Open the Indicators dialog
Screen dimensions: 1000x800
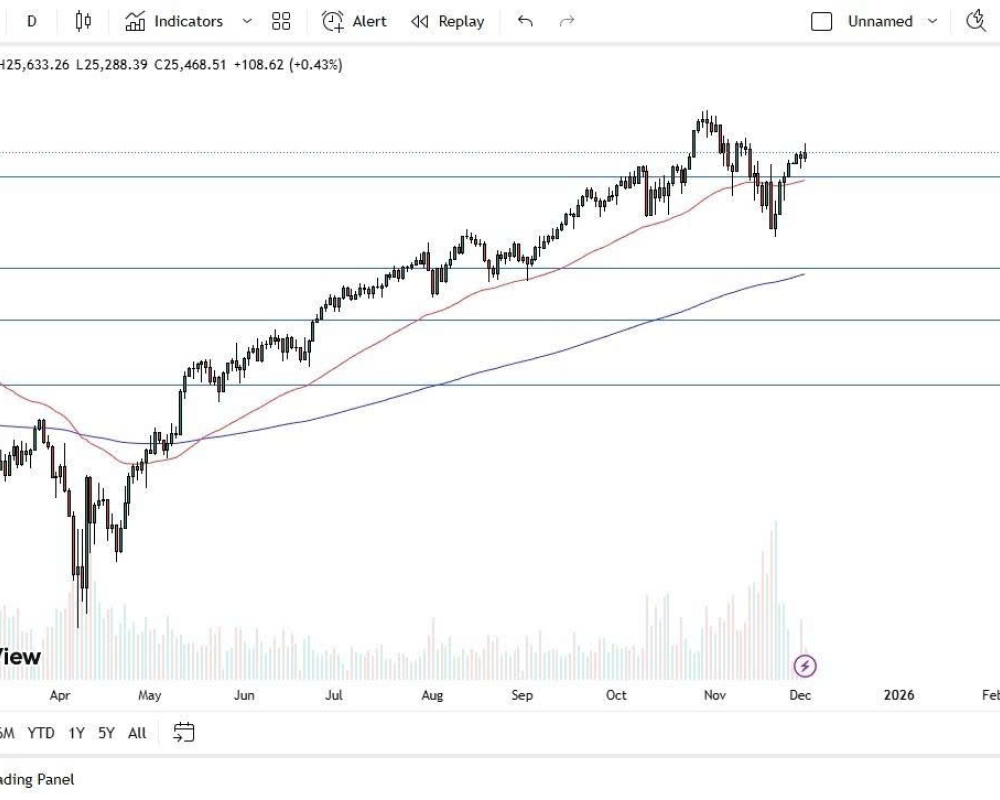(x=174, y=21)
